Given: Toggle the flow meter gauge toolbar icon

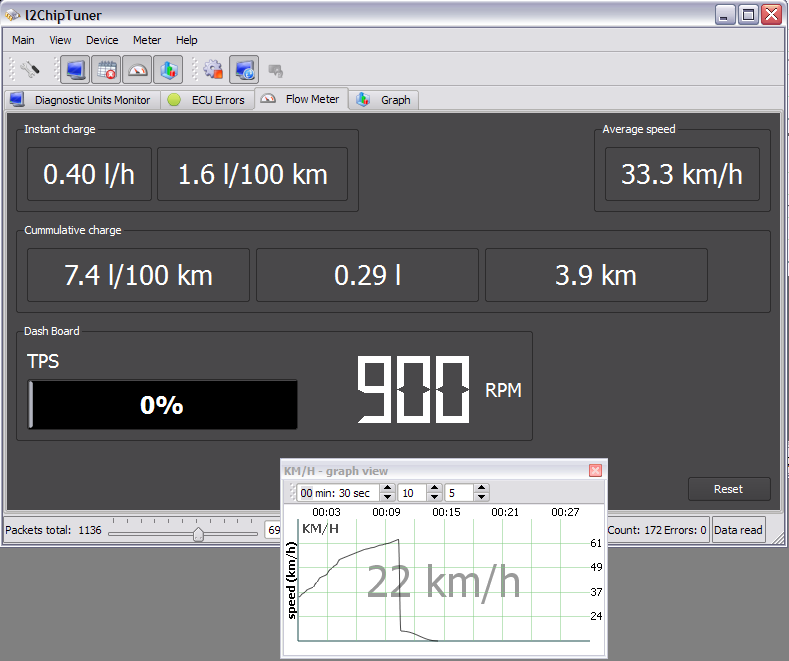Looking at the screenshot, I should tap(137, 69).
